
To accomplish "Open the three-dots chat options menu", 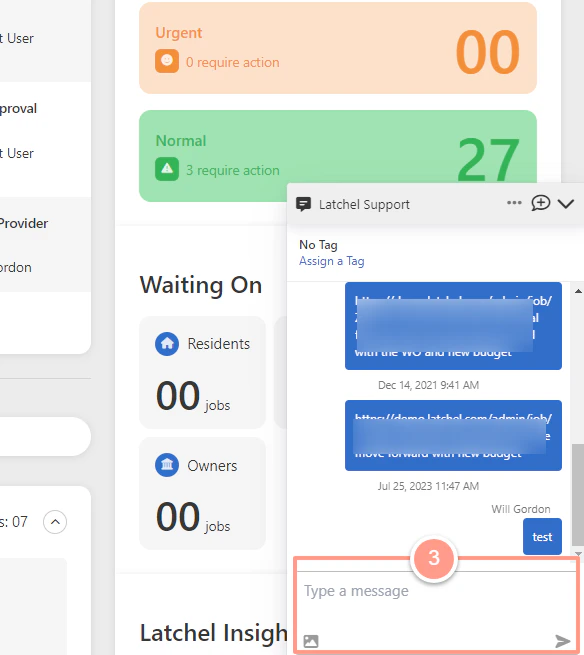I will click(x=514, y=203).
